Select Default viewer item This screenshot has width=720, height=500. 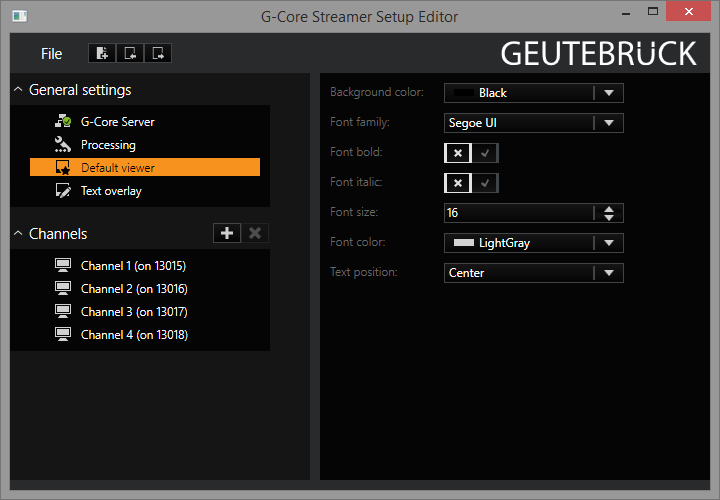coord(145,167)
